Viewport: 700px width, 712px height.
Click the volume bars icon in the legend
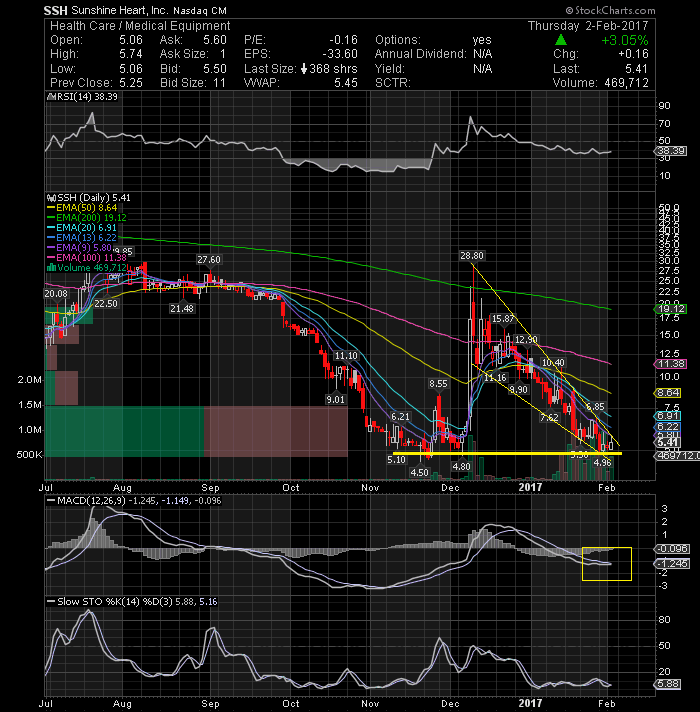click(x=51, y=267)
